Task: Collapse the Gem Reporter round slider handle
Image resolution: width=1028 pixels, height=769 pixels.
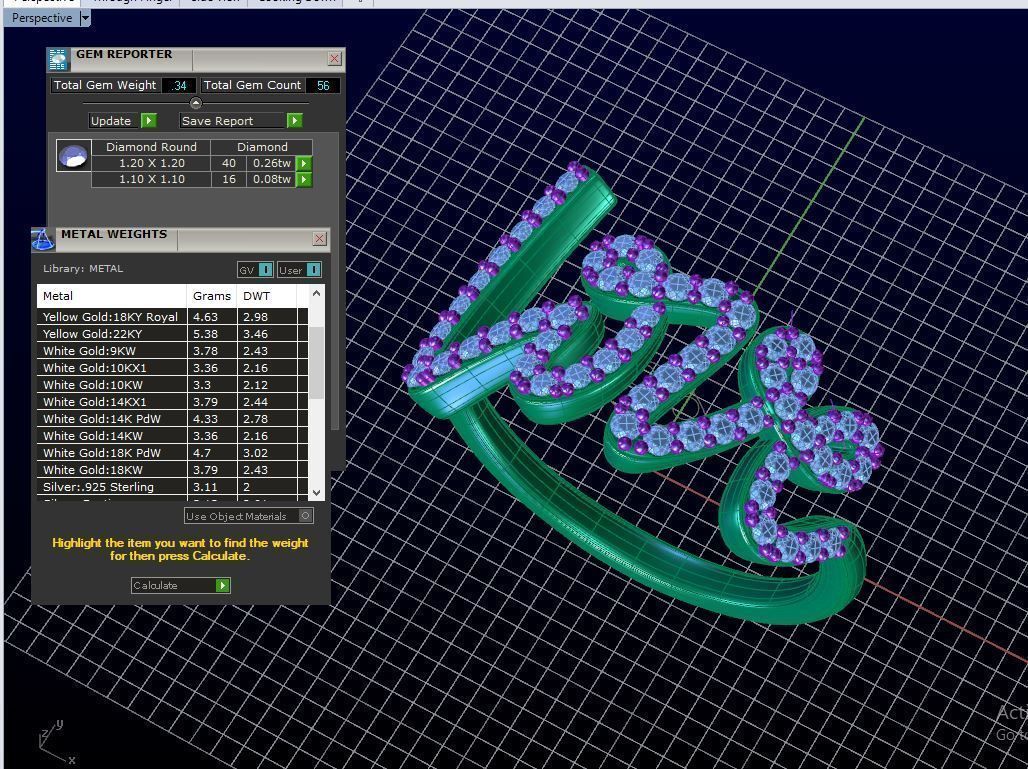Action: click(195, 103)
